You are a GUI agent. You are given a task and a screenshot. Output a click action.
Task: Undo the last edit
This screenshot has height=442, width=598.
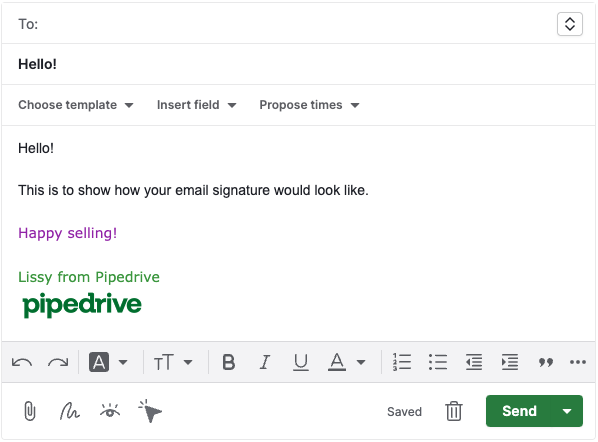pos(22,362)
